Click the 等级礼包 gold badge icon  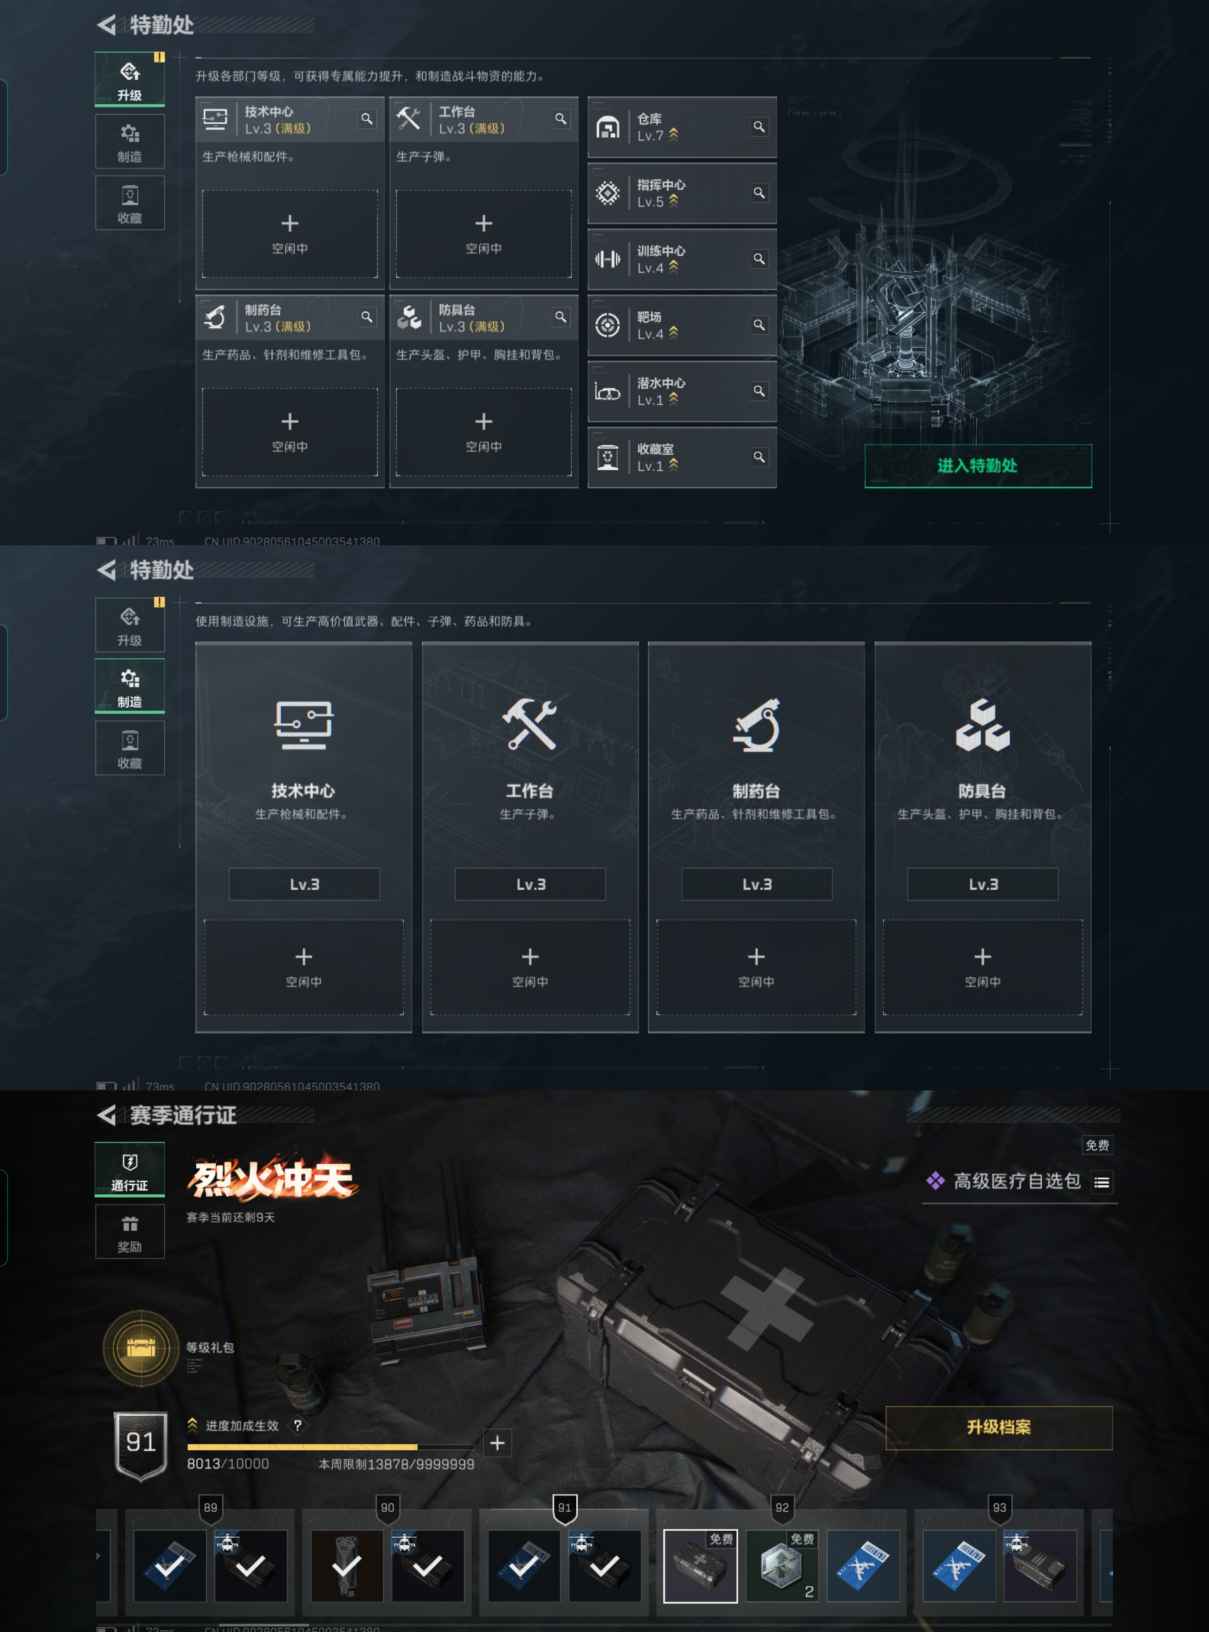tap(141, 1349)
